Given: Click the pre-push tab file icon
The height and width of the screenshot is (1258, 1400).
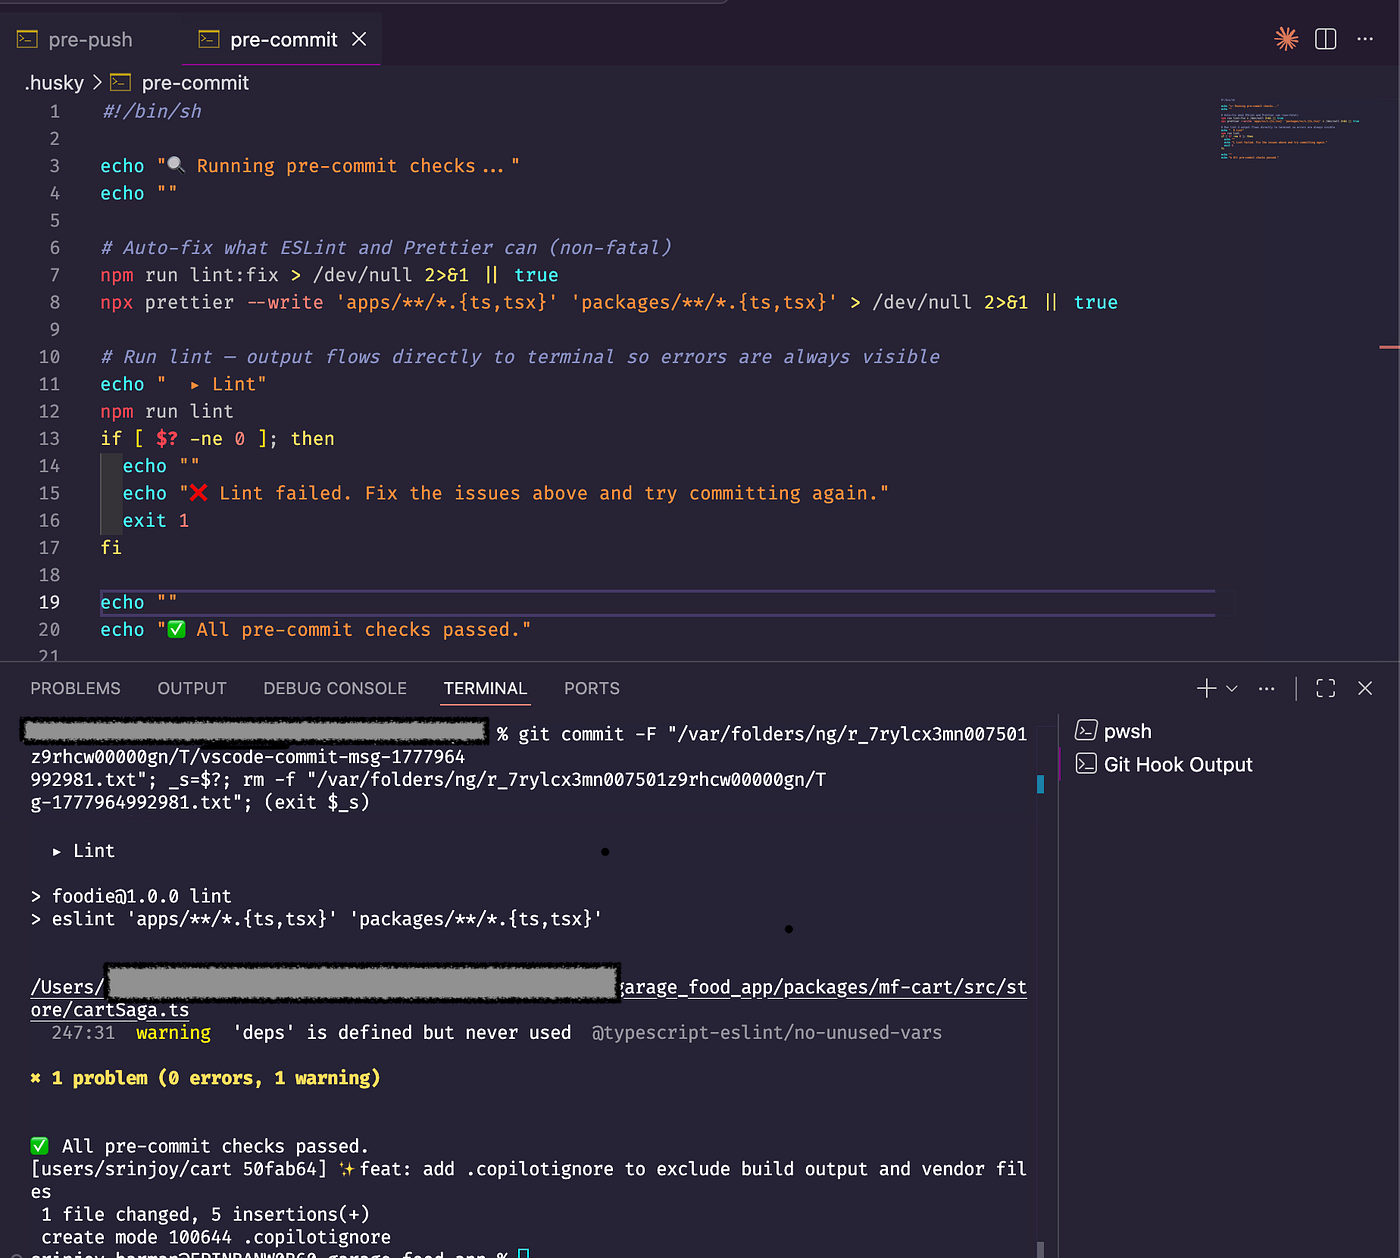Looking at the screenshot, I should [x=27, y=39].
